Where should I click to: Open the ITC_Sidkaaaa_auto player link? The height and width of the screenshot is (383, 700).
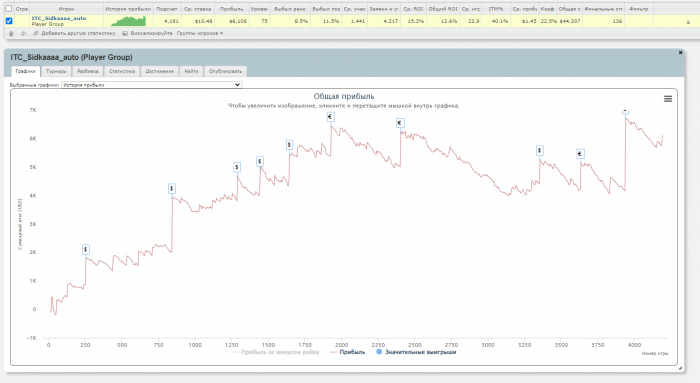pos(58,18)
